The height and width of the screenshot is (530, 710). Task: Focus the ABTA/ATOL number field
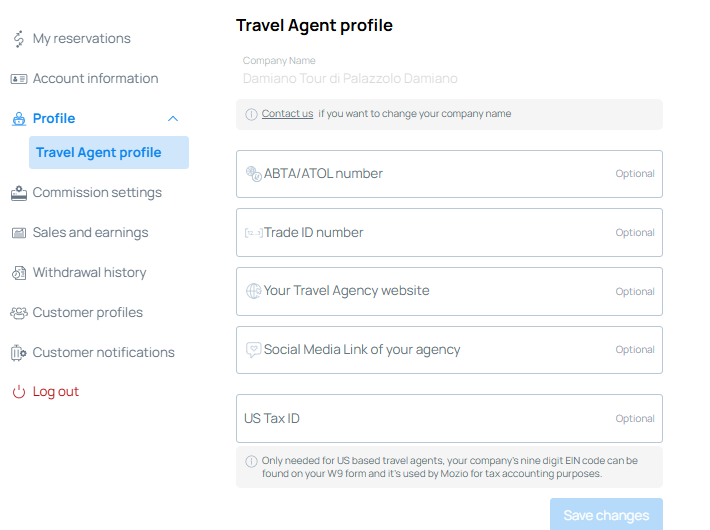click(449, 174)
